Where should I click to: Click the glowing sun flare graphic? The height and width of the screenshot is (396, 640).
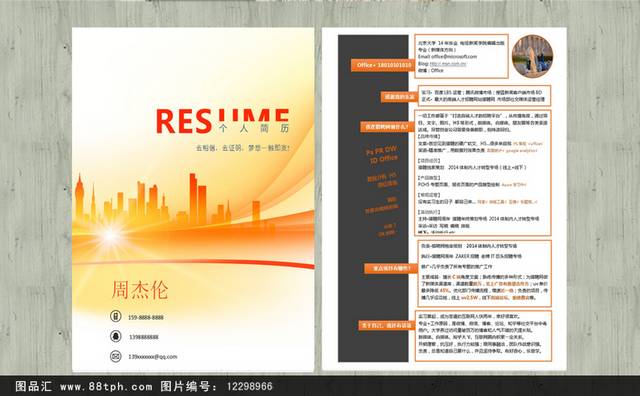click(110, 236)
